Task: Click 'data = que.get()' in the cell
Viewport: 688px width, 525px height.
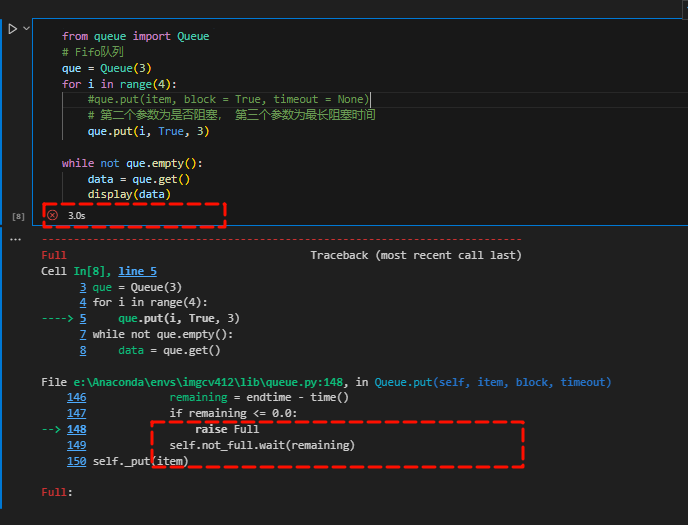Action: [x=139, y=179]
